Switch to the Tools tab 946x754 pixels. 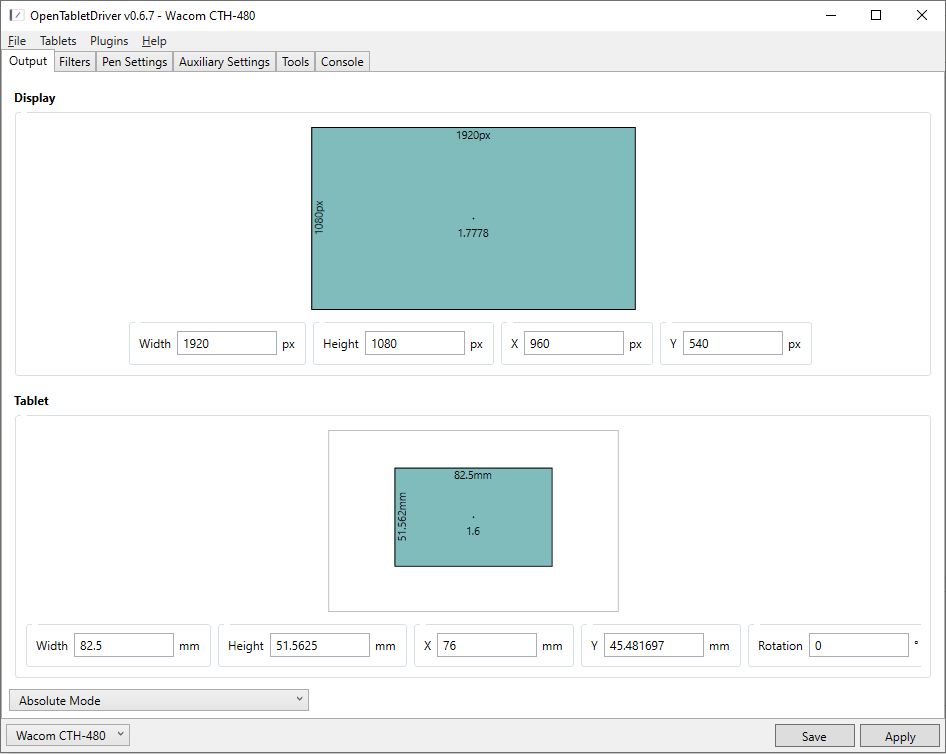[296, 62]
